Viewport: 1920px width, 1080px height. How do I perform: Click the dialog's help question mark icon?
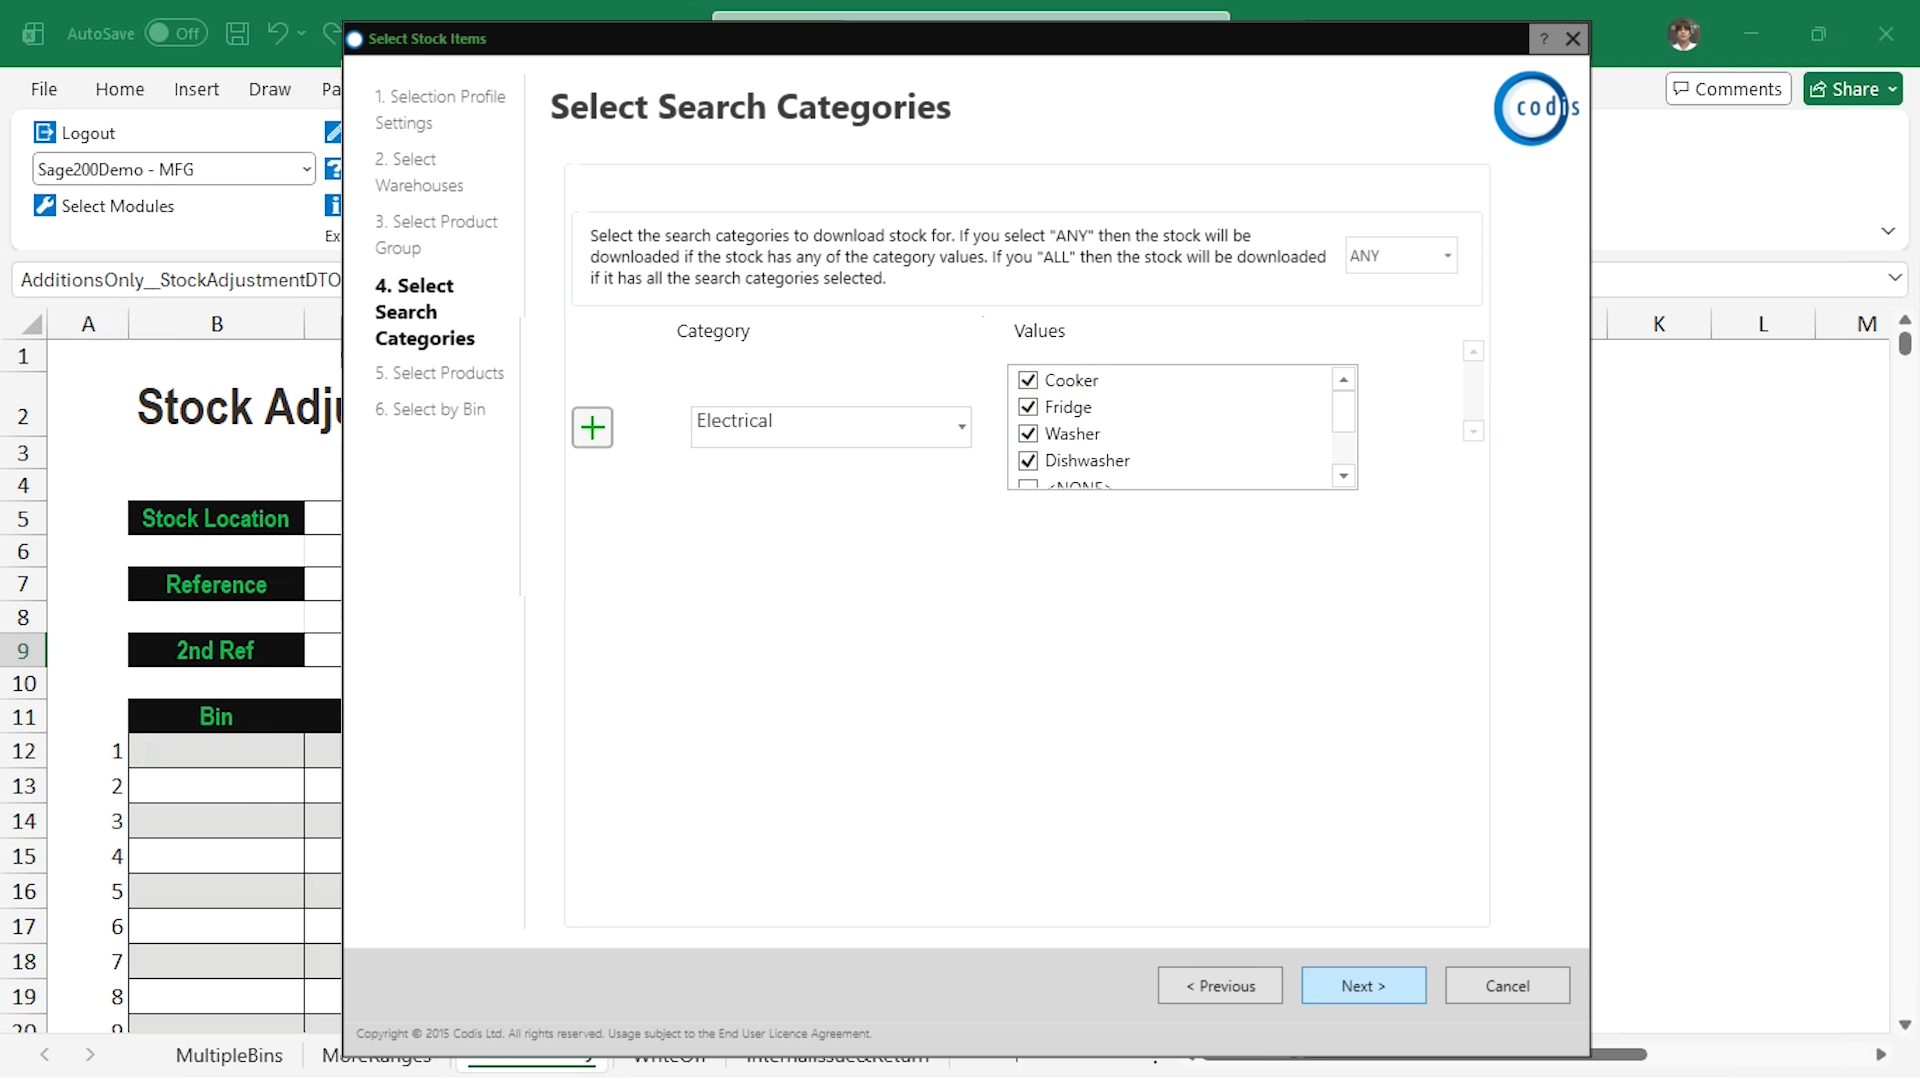(1543, 38)
